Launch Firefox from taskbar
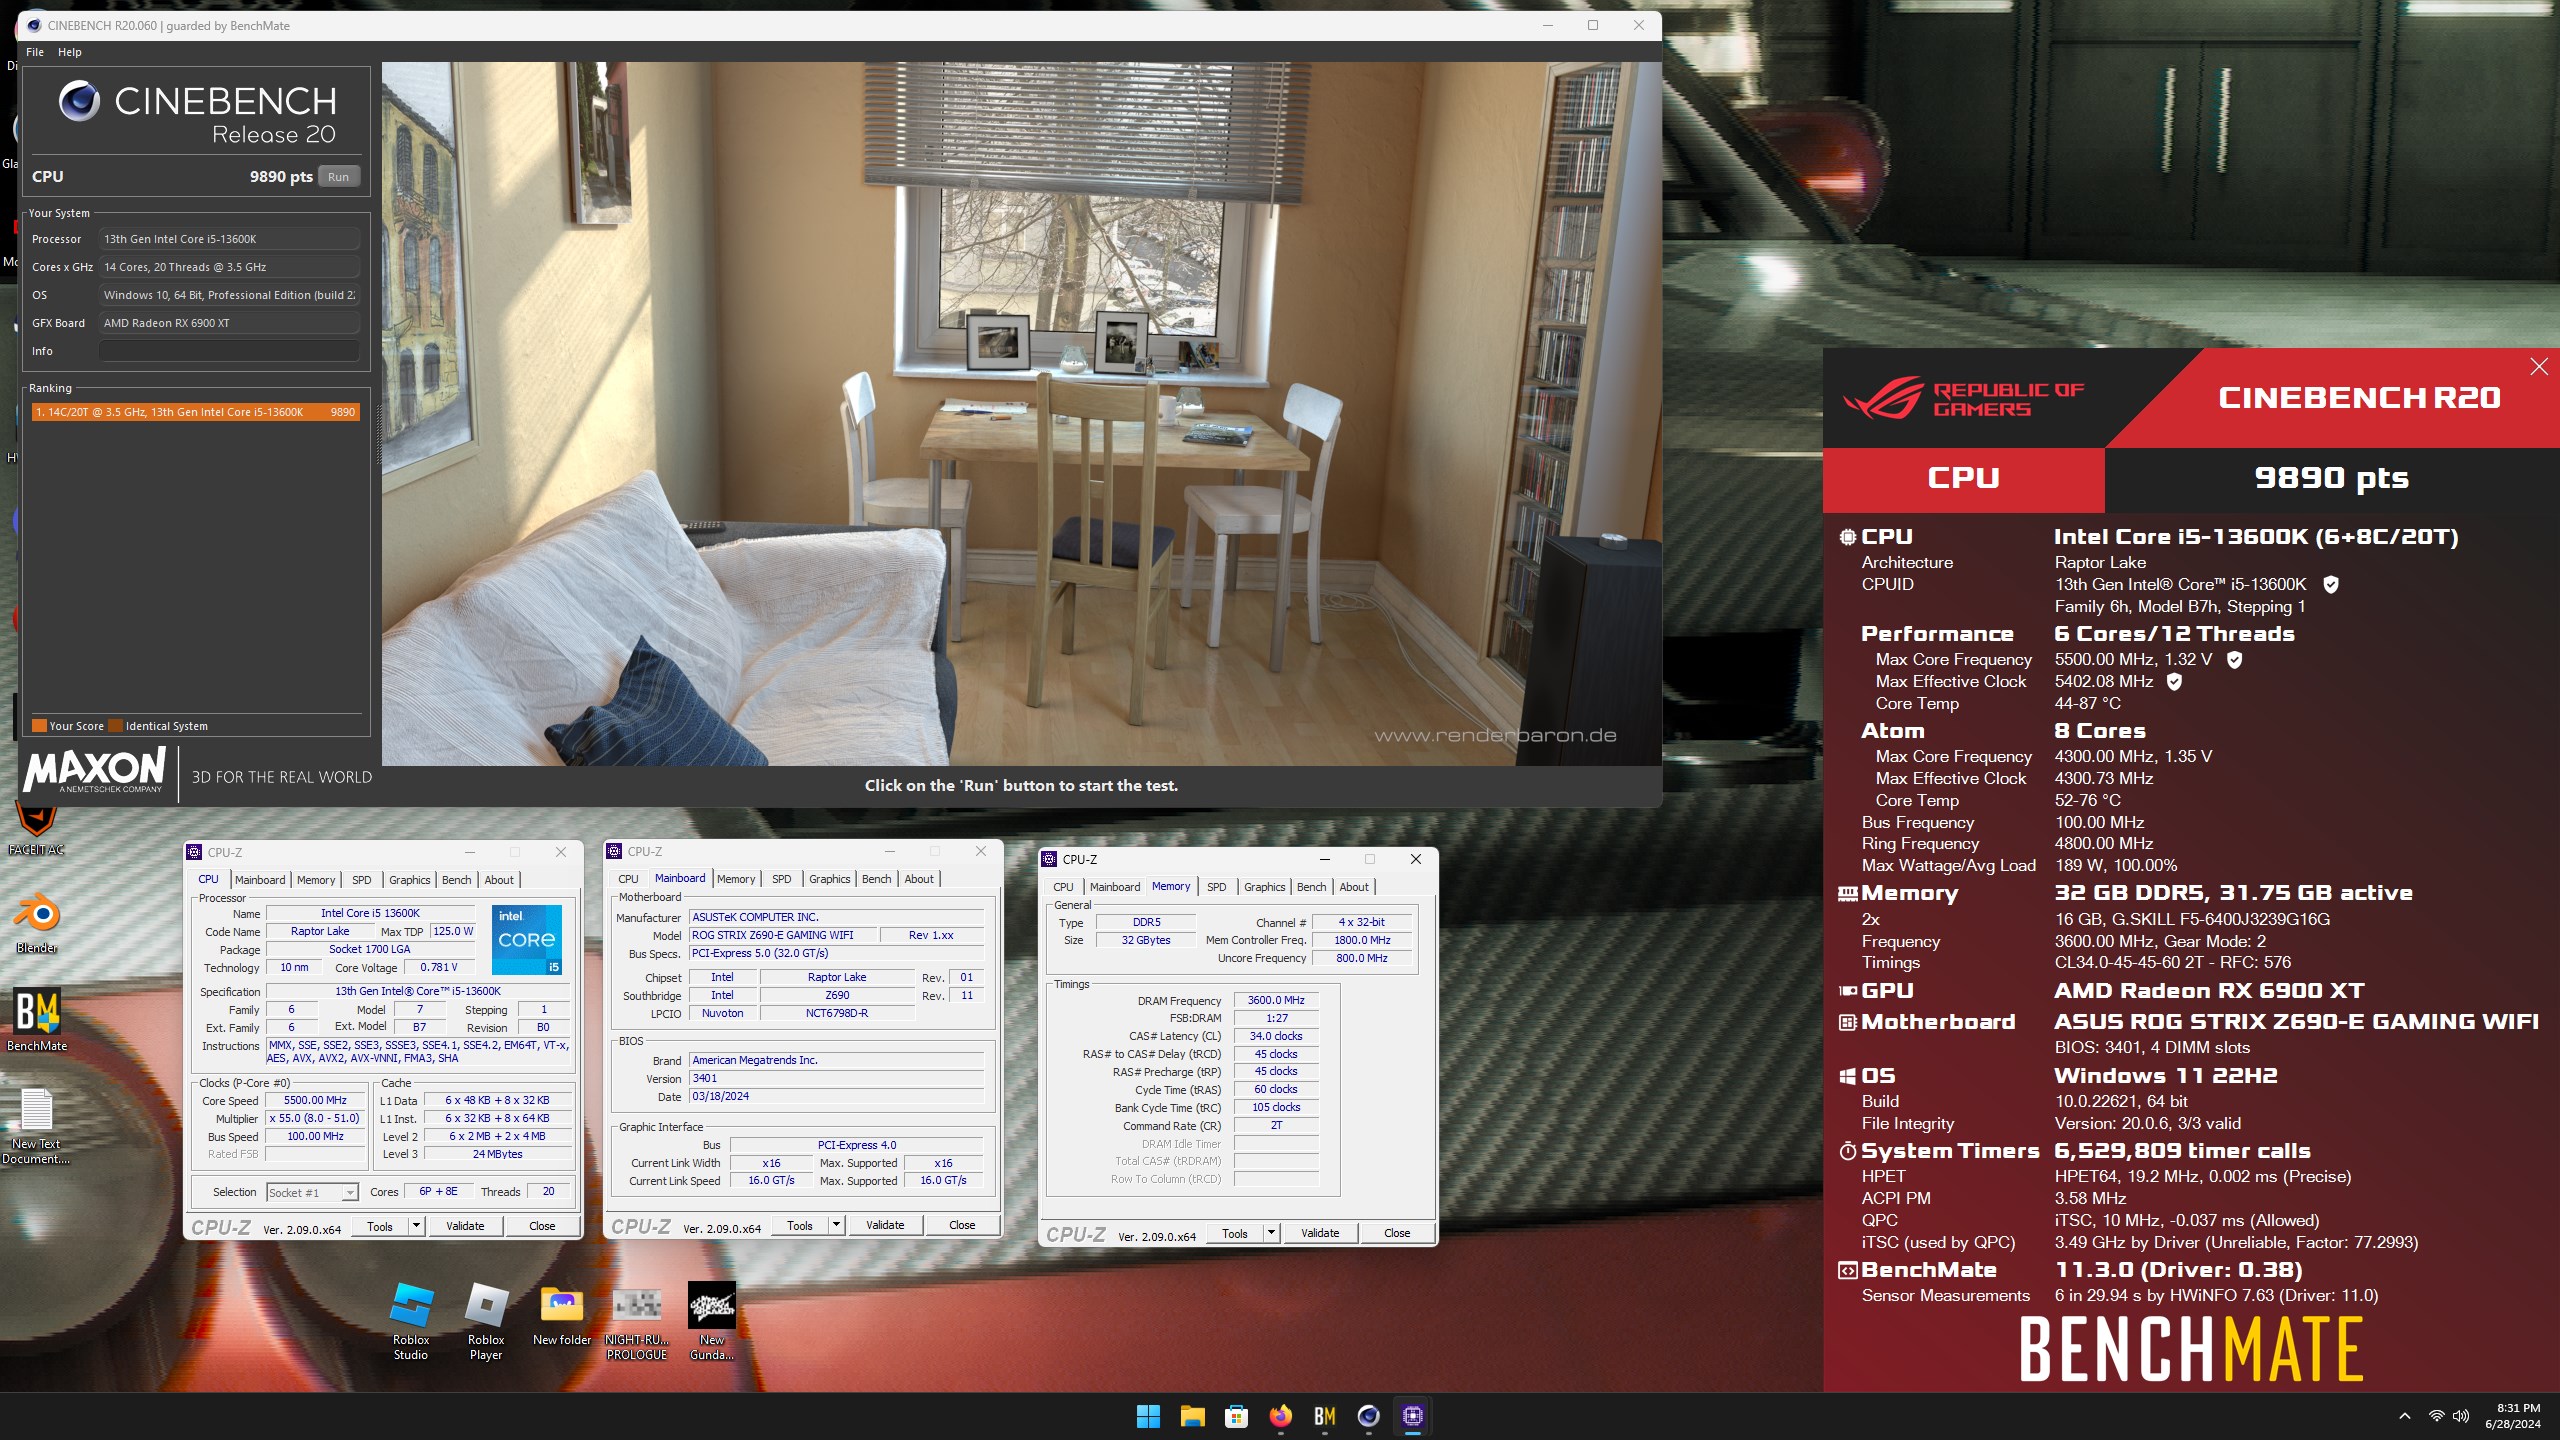Image resolution: width=2560 pixels, height=1440 pixels. pos(1280,1416)
